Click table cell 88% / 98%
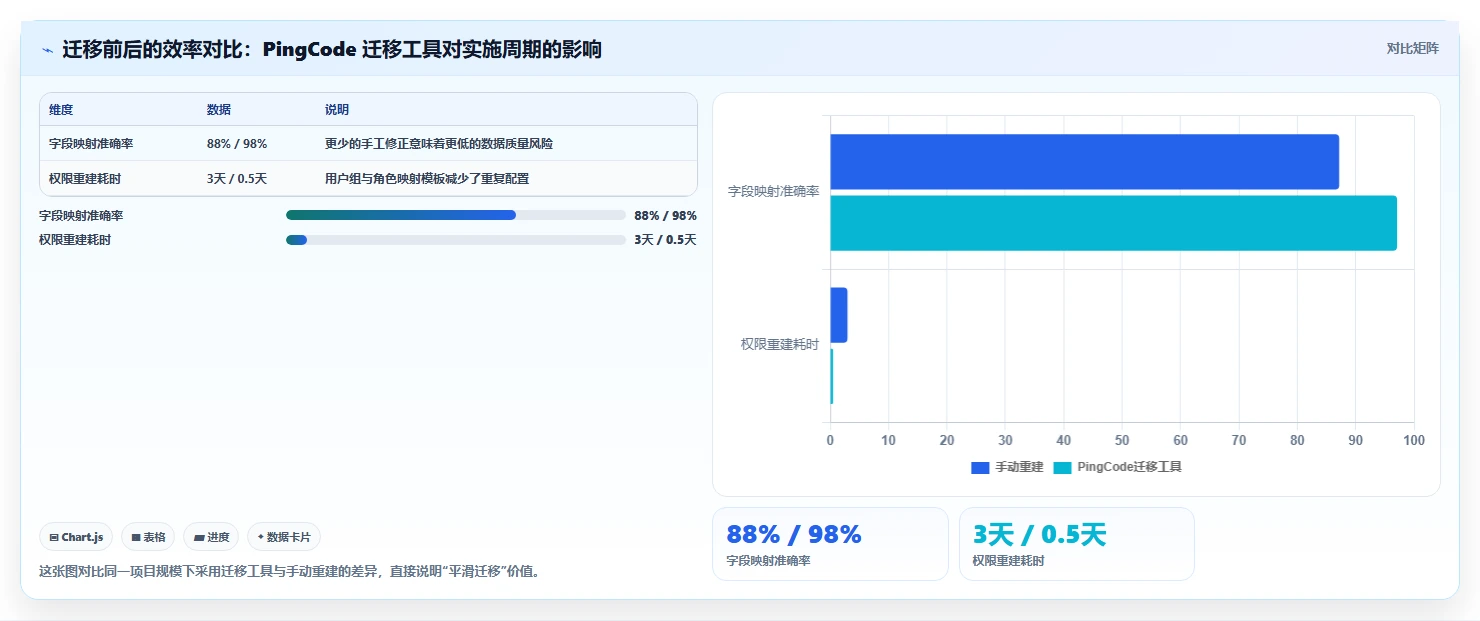The height and width of the screenshot is (621, 1480). point(237,144)
